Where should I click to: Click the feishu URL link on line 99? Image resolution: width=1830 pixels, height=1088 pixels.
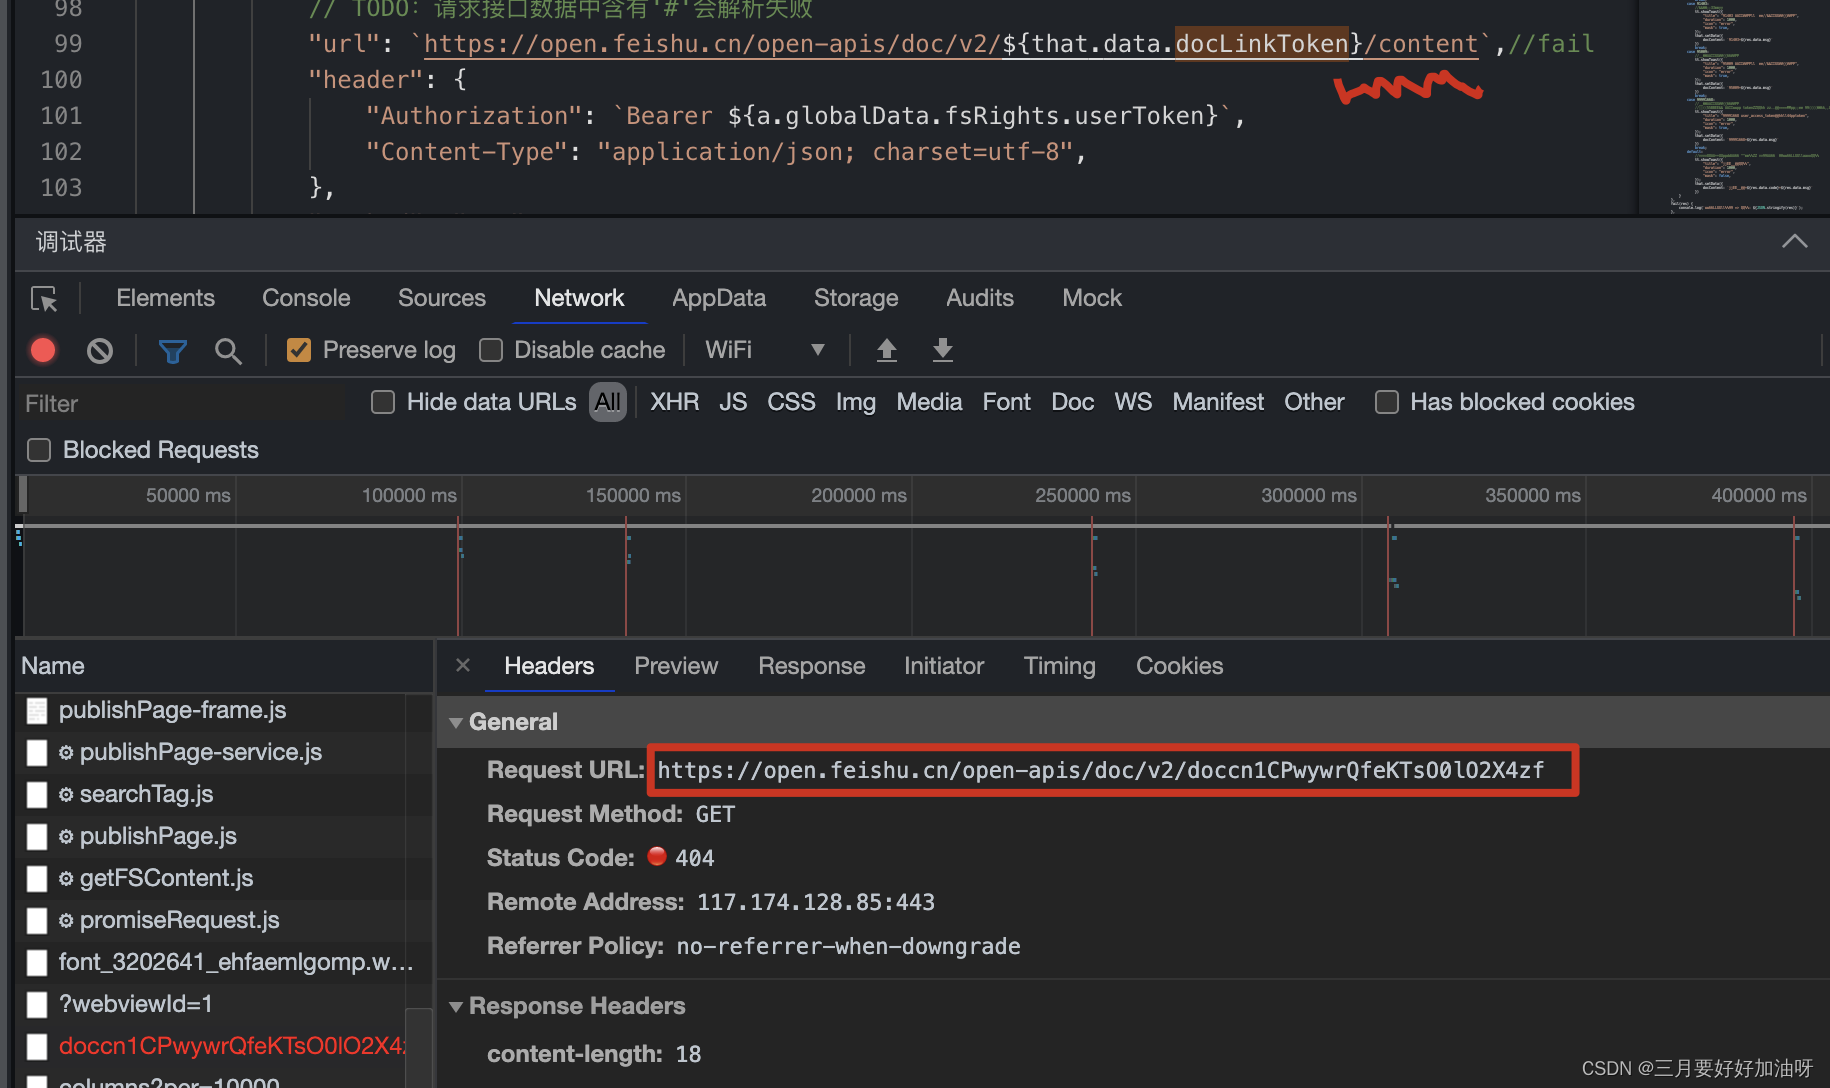coord(951,44)
